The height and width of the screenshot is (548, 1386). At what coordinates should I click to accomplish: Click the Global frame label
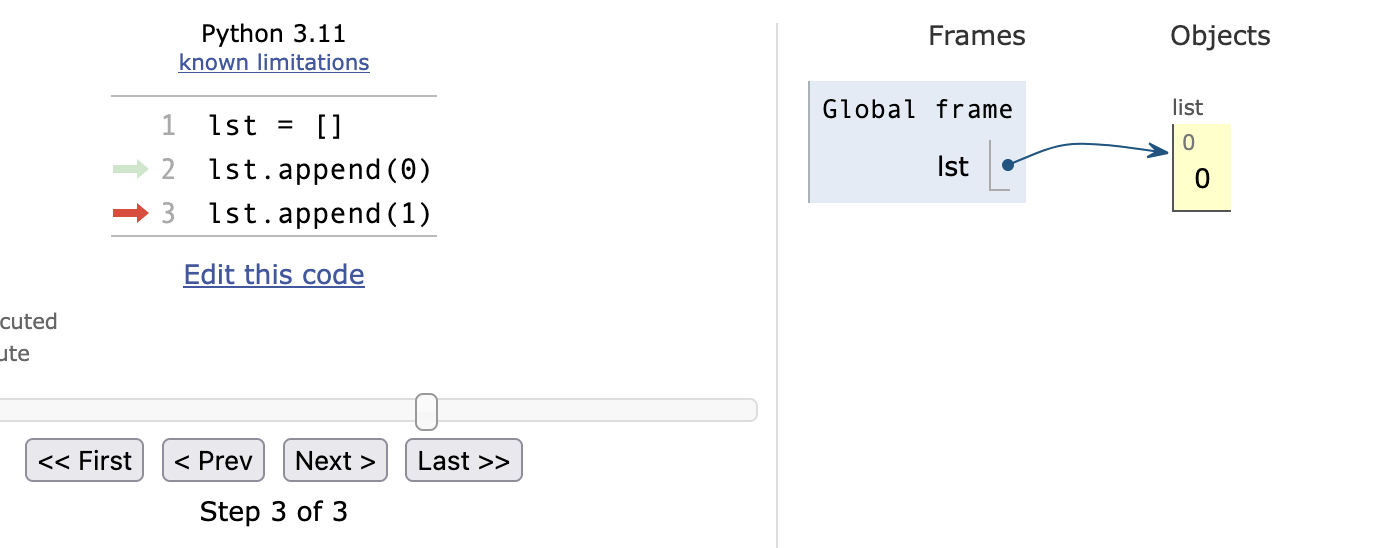(x=917, y=109)
